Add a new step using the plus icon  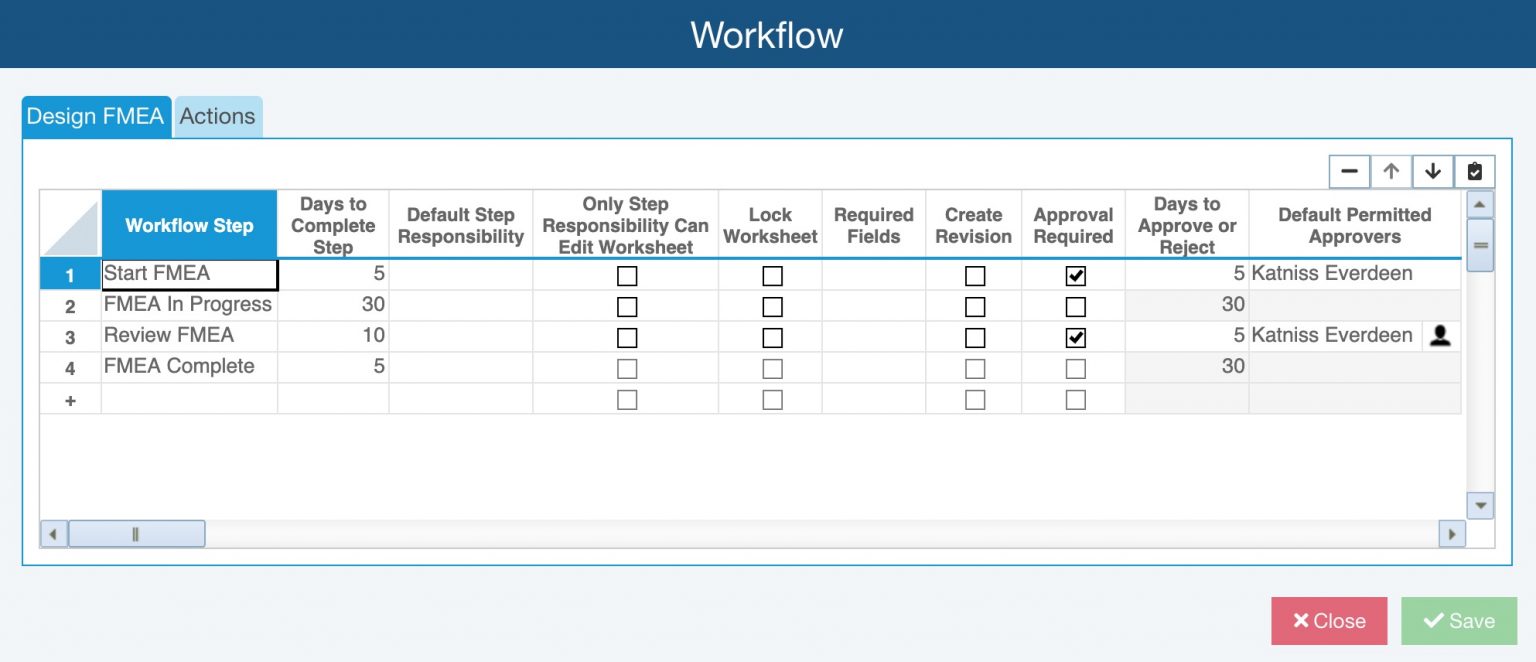(70, 398)
